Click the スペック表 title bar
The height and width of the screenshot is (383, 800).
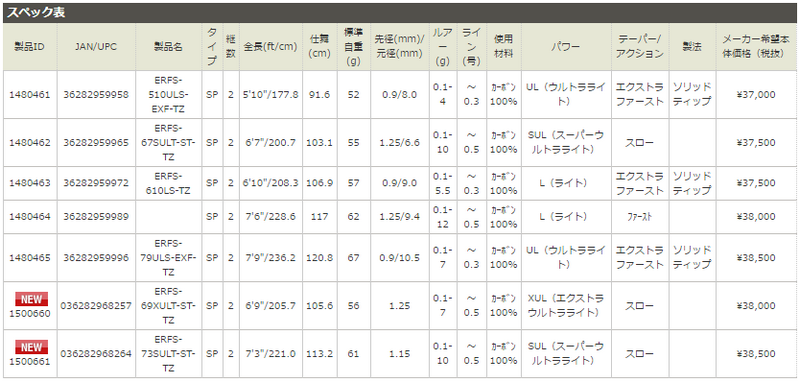(400, 13)
